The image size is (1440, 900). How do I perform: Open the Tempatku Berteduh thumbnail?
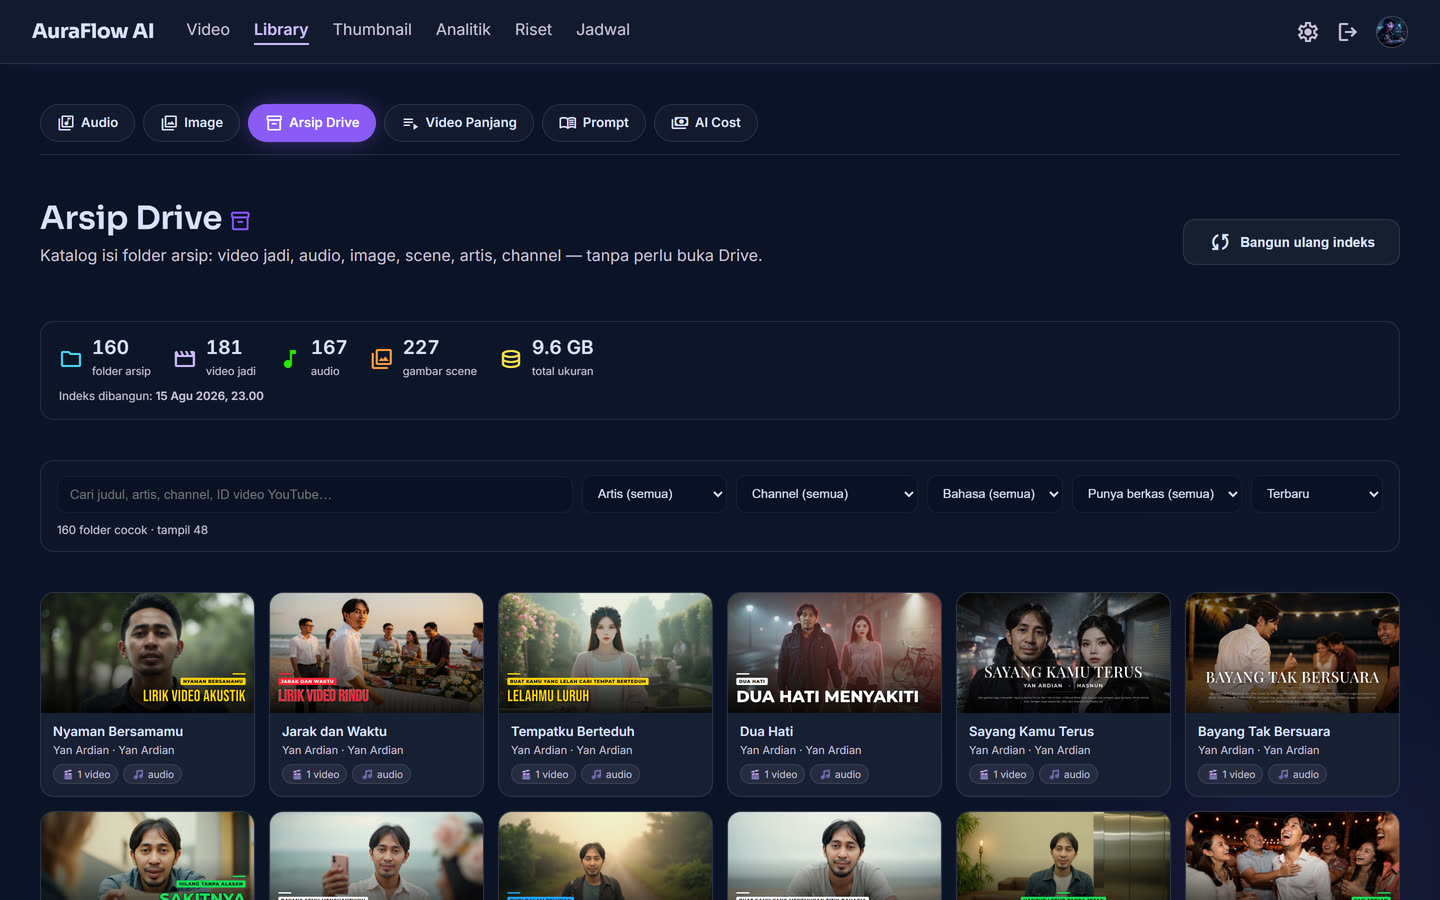click(605, 653)
